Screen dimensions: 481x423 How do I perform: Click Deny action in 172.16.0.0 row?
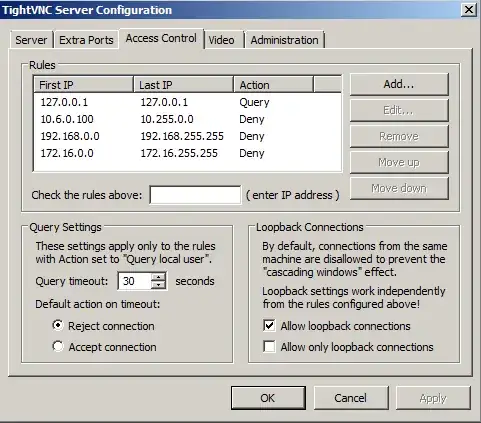[252, 153]
